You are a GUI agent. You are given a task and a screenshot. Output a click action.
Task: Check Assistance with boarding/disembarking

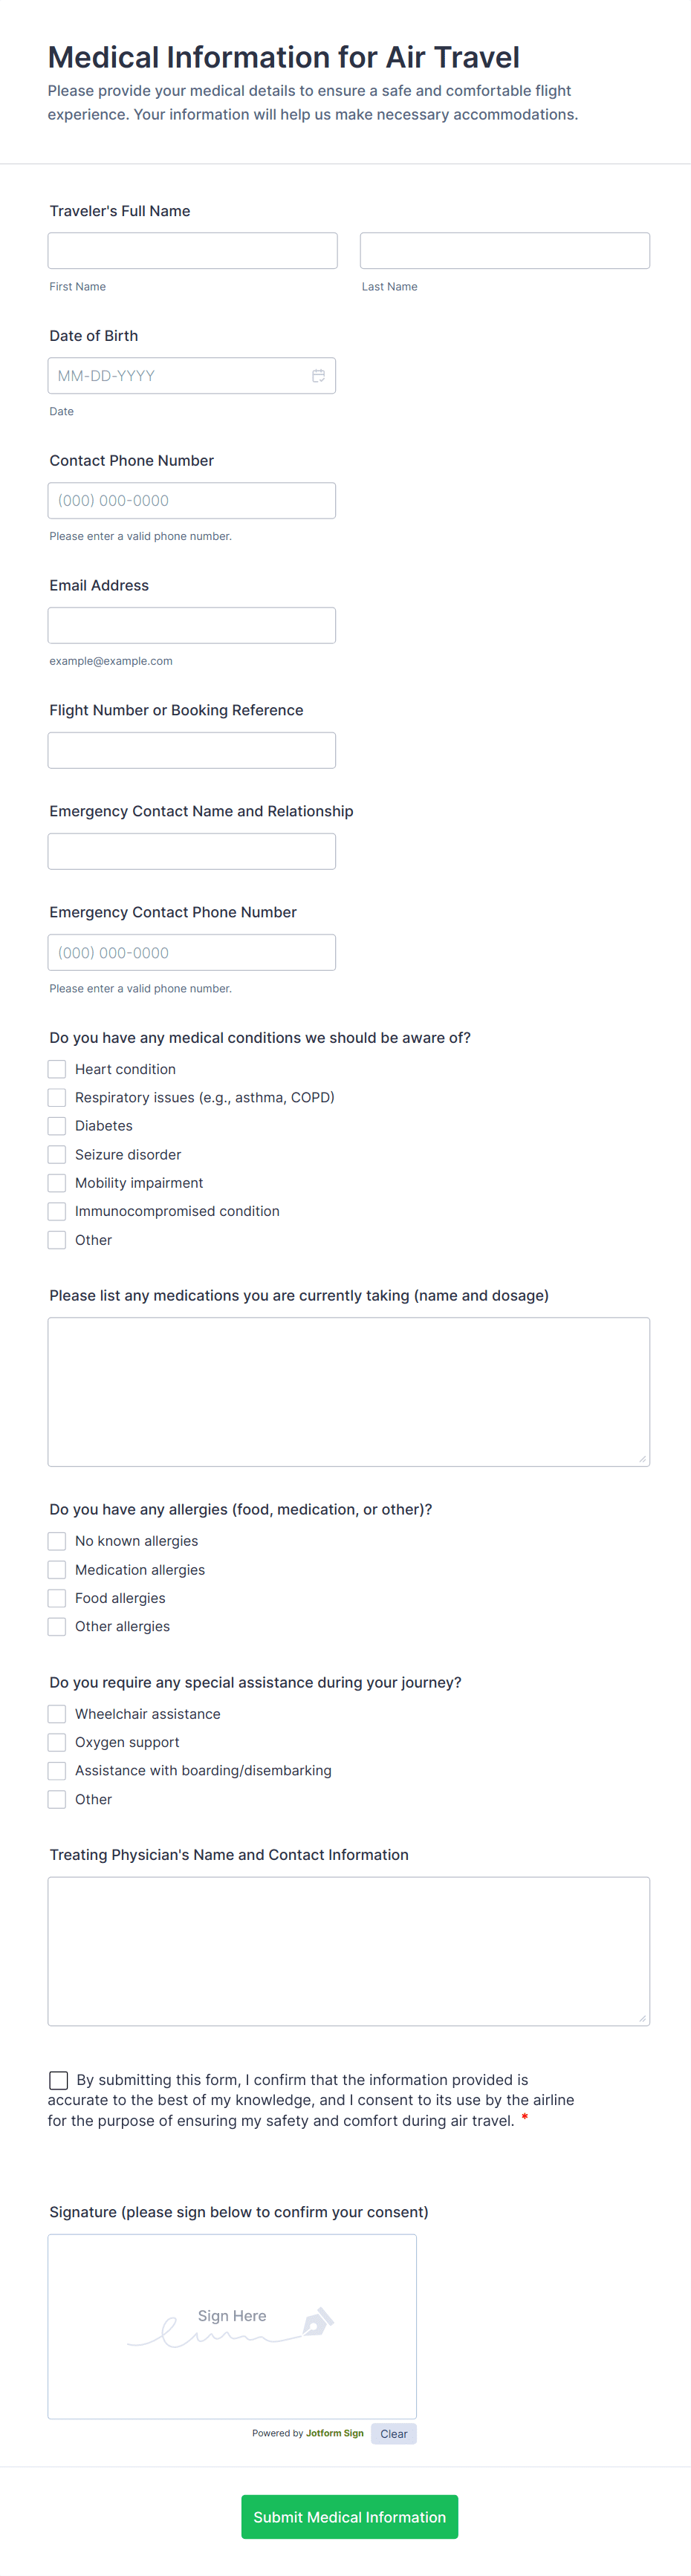[57, 1770]
